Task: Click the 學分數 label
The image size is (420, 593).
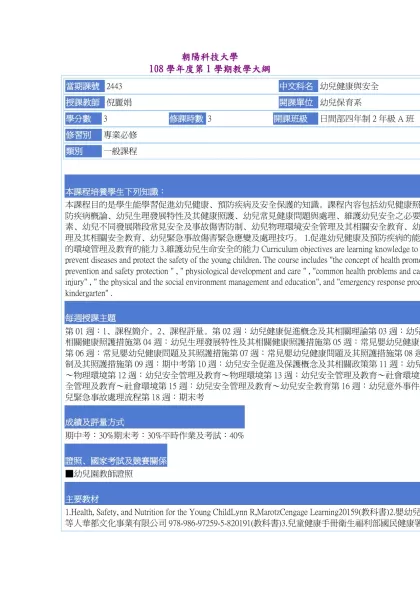Action: tap(83, 119)
